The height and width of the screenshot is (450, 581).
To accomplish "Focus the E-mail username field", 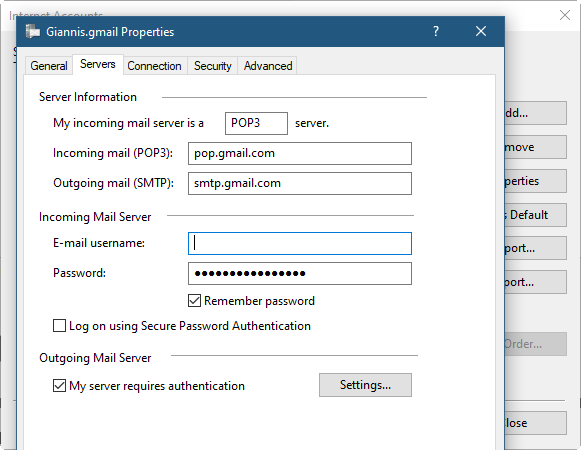I will [300, 244].
